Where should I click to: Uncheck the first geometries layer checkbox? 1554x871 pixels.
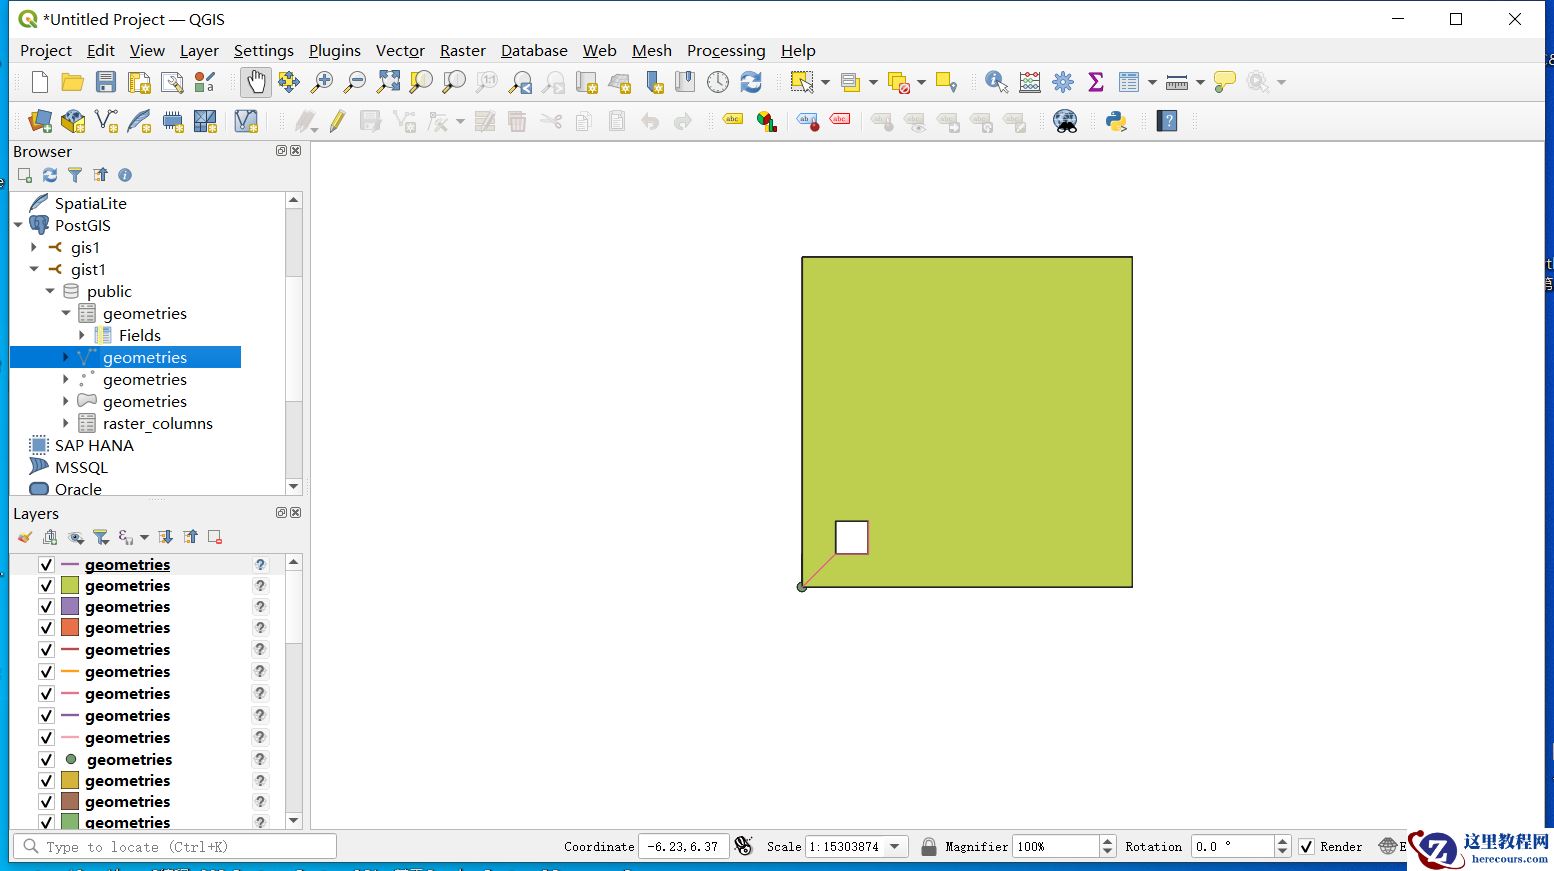pyautogui.click(x=46, y=564)
